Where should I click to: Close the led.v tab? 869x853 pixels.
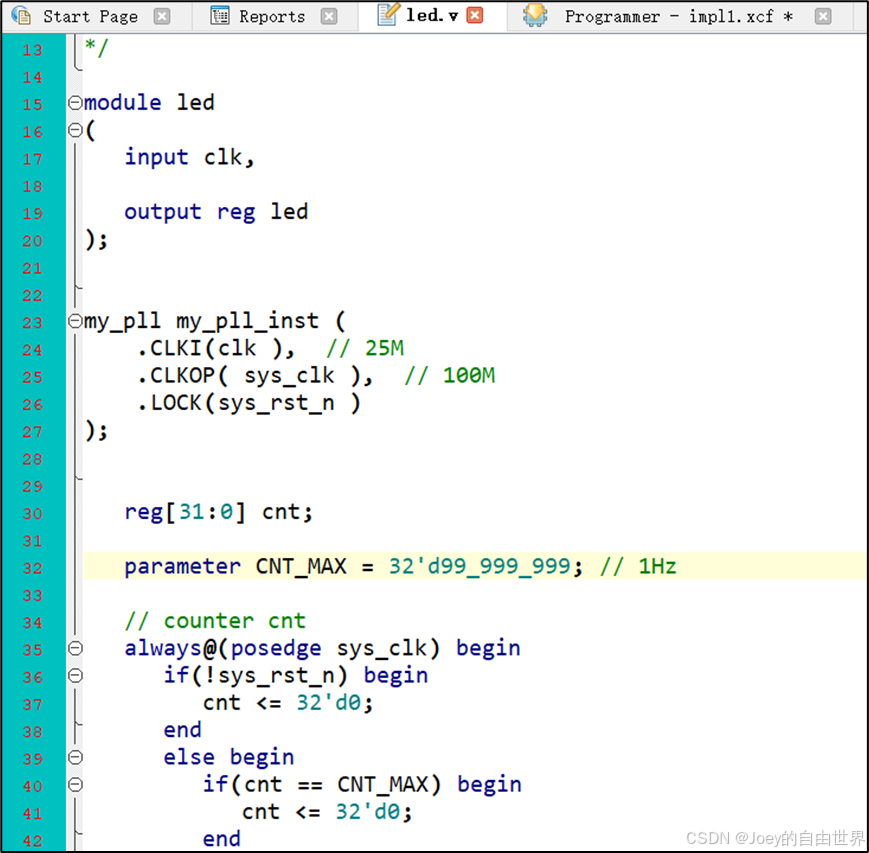click(475, 16)
